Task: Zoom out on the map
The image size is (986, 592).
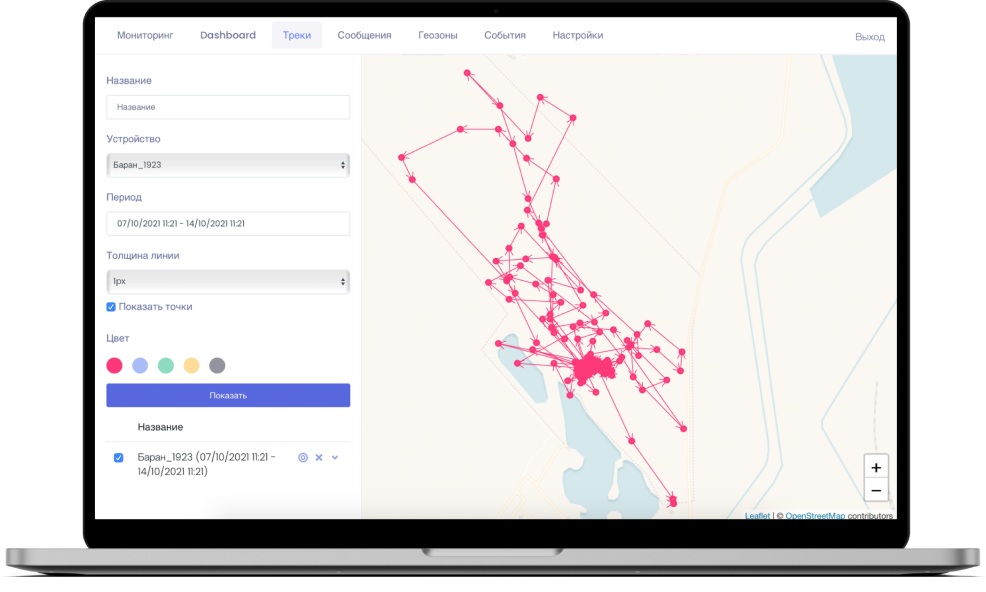Action: pos(876,491)
